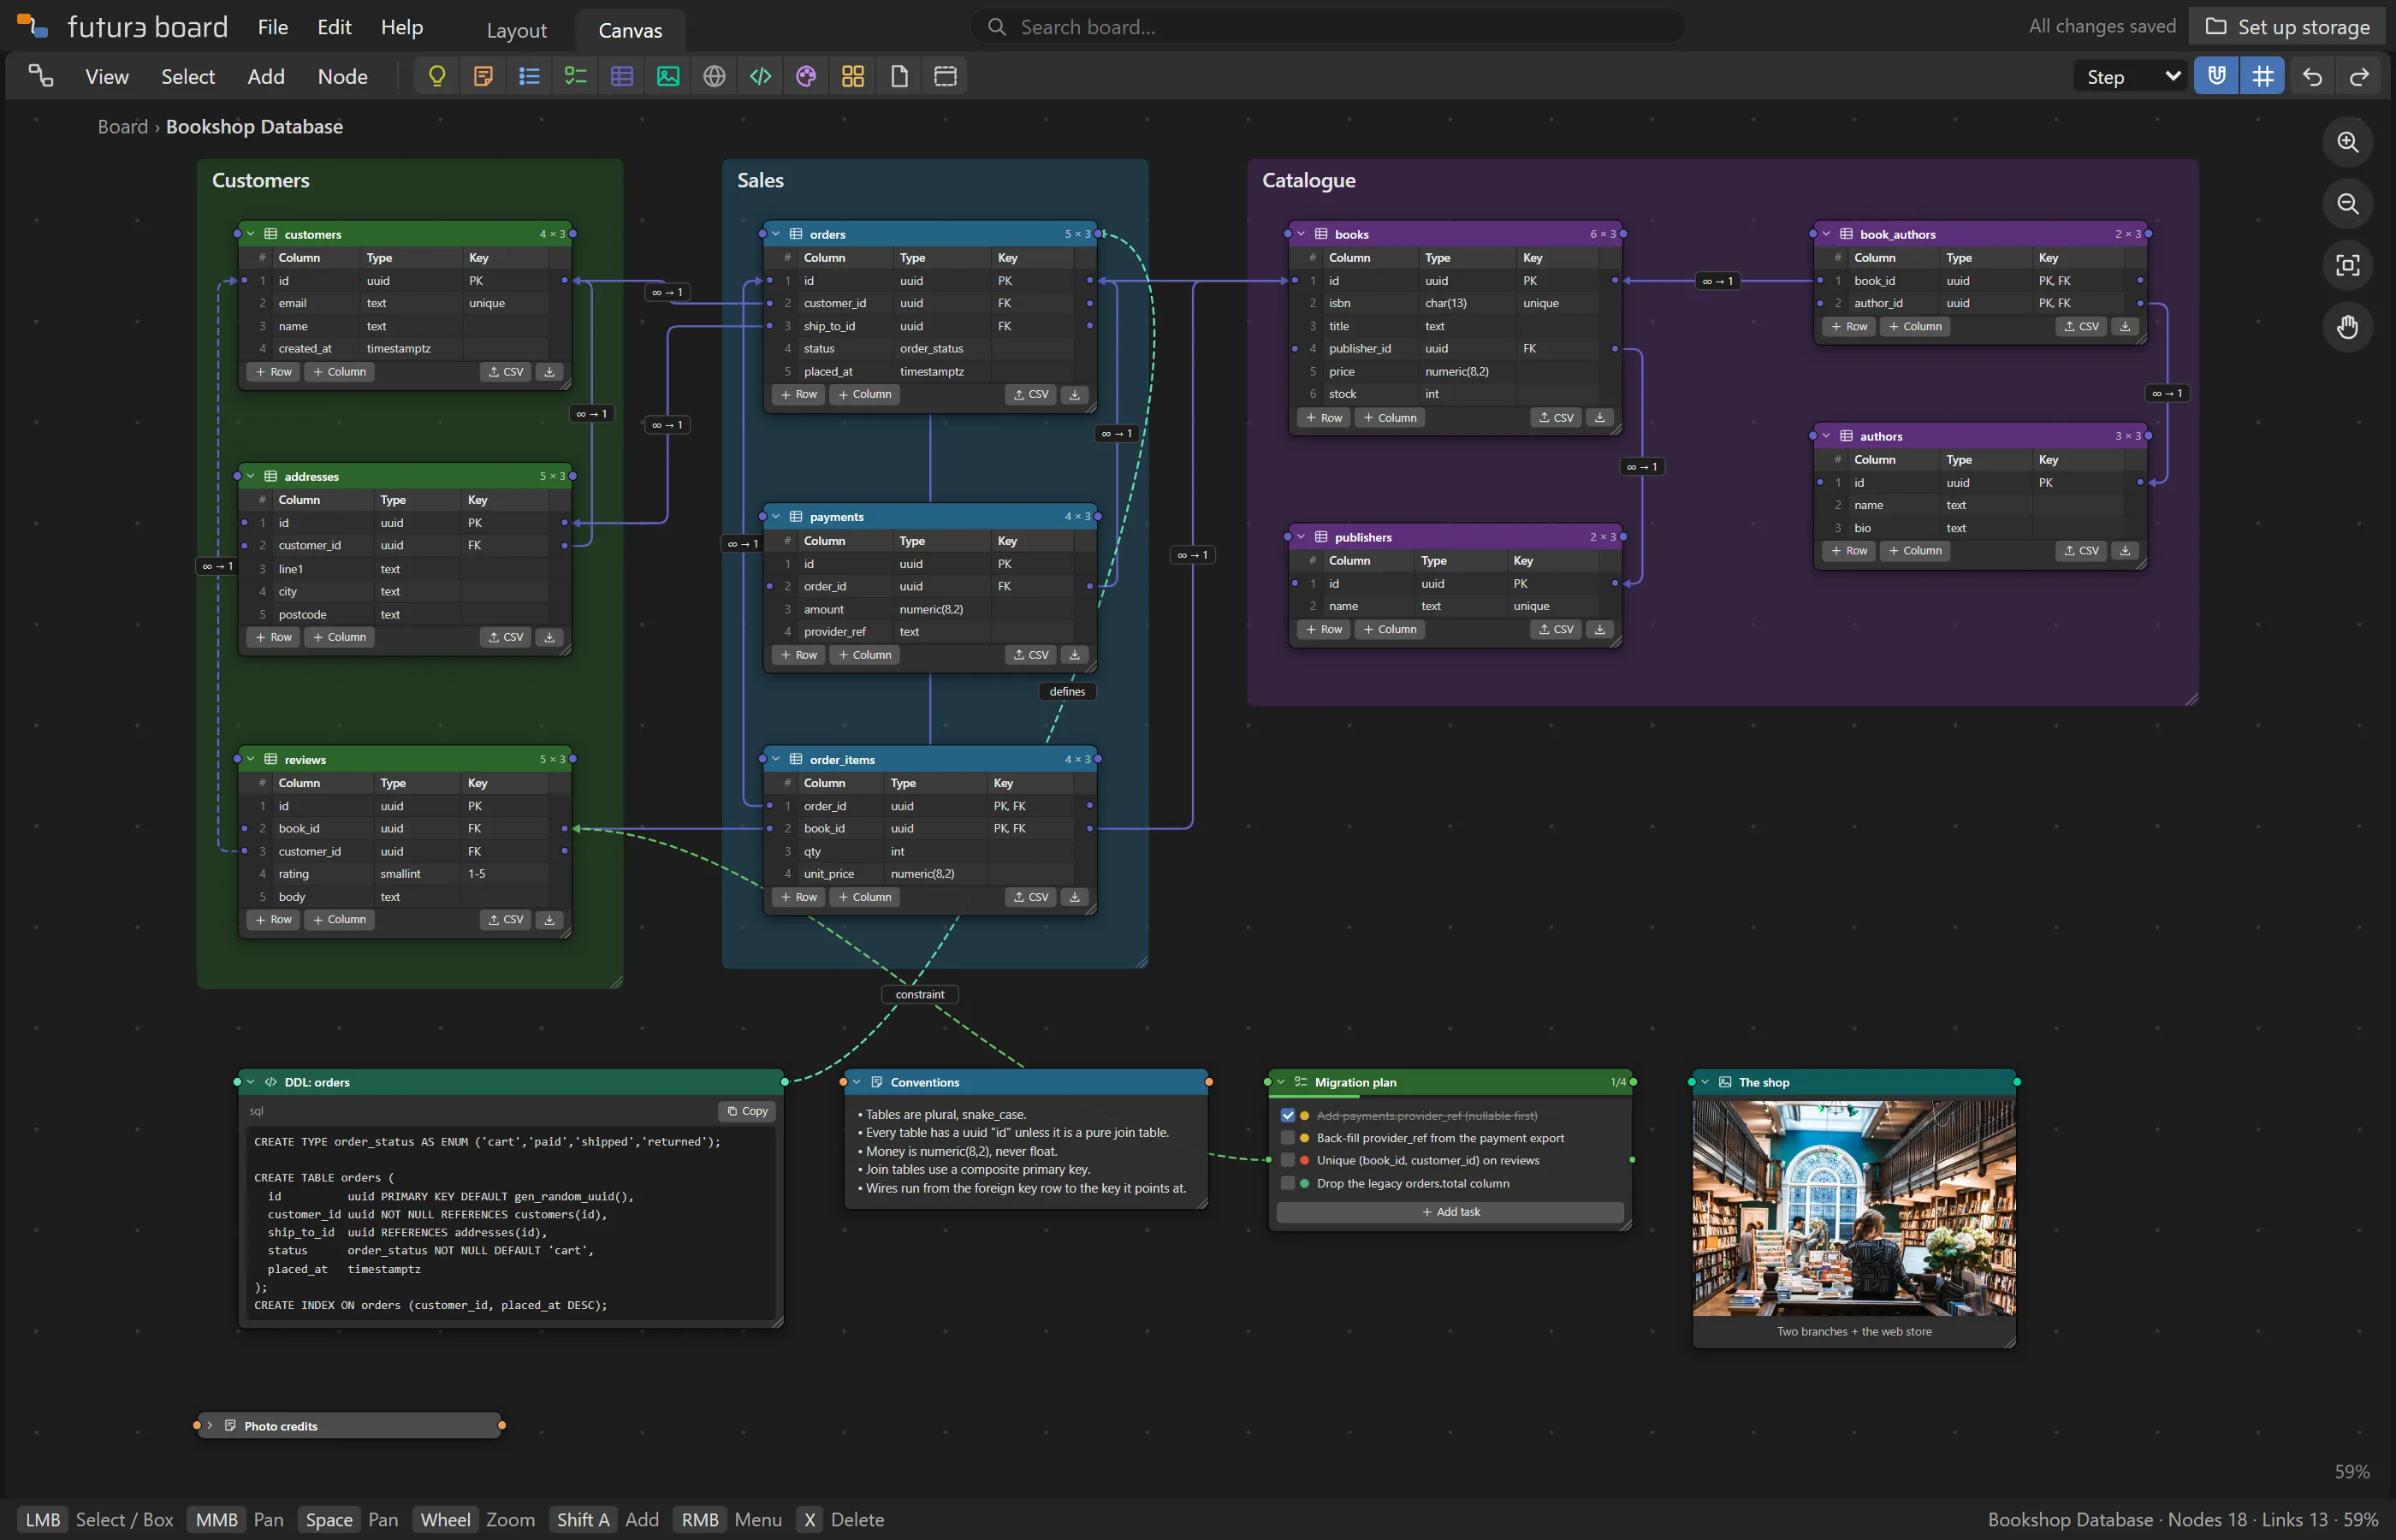Screen dimensions: 2396x1540
Task: Click the blank page document icon in toolbar
Action: click(899, 76)
